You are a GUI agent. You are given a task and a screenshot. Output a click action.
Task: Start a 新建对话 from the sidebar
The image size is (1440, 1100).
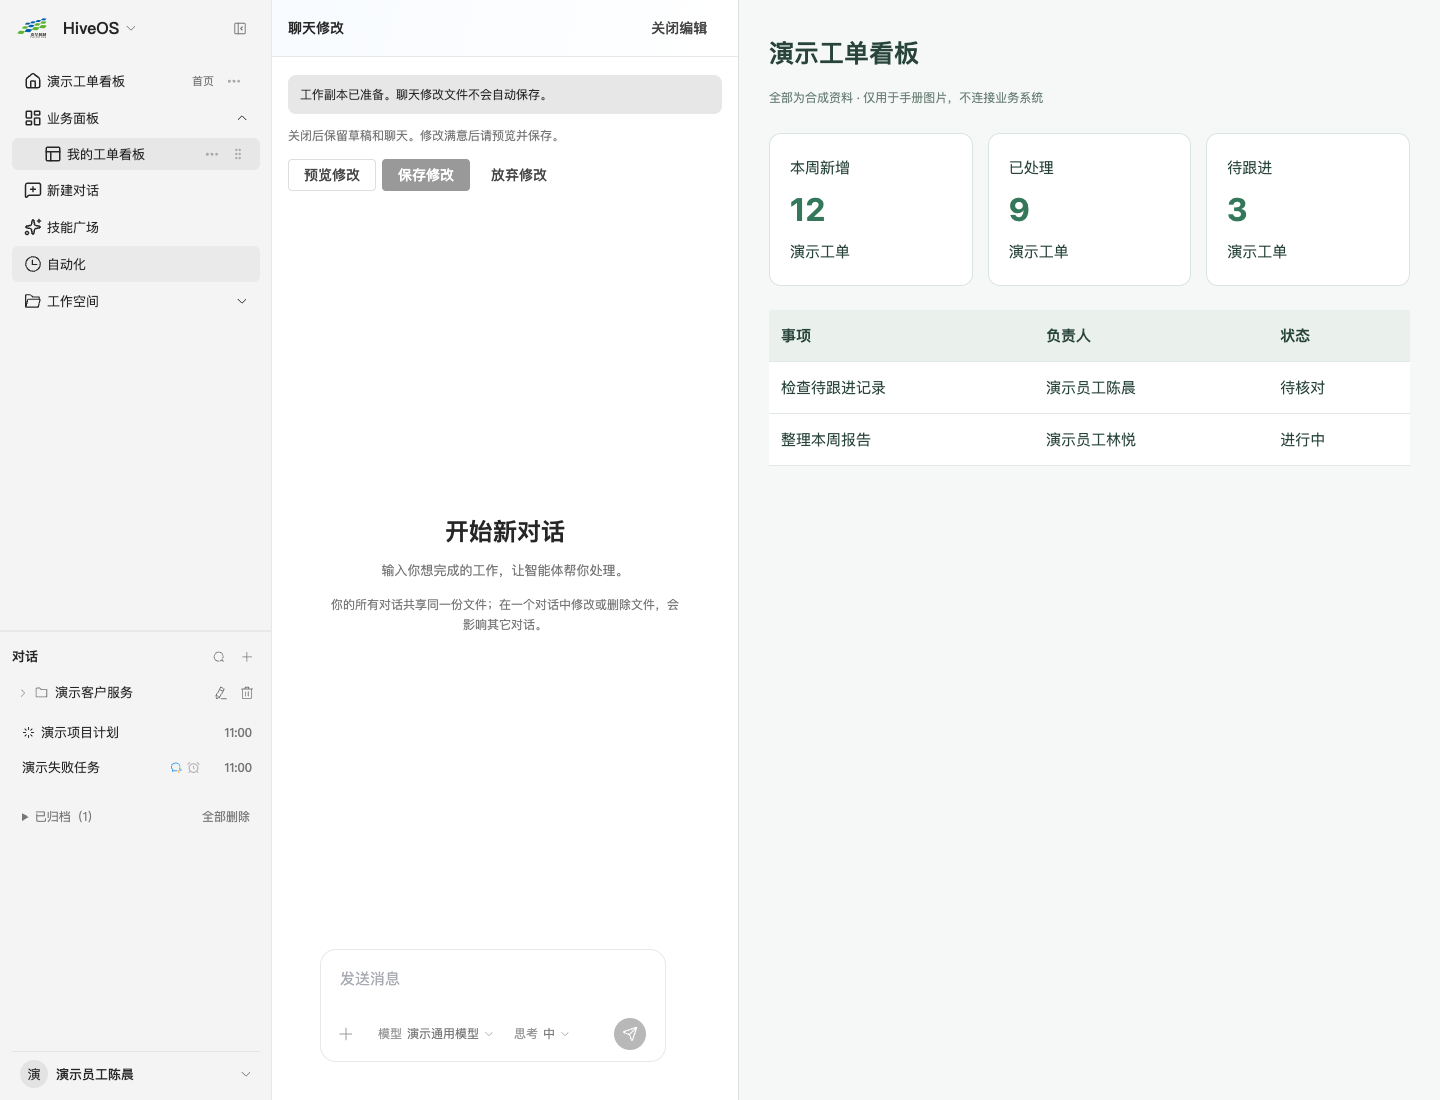point(136,190)
